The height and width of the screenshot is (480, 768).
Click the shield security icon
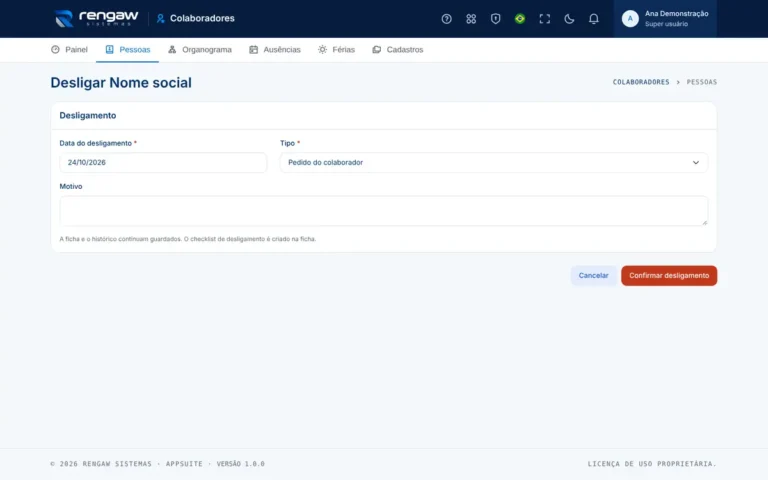pos(495,19)
